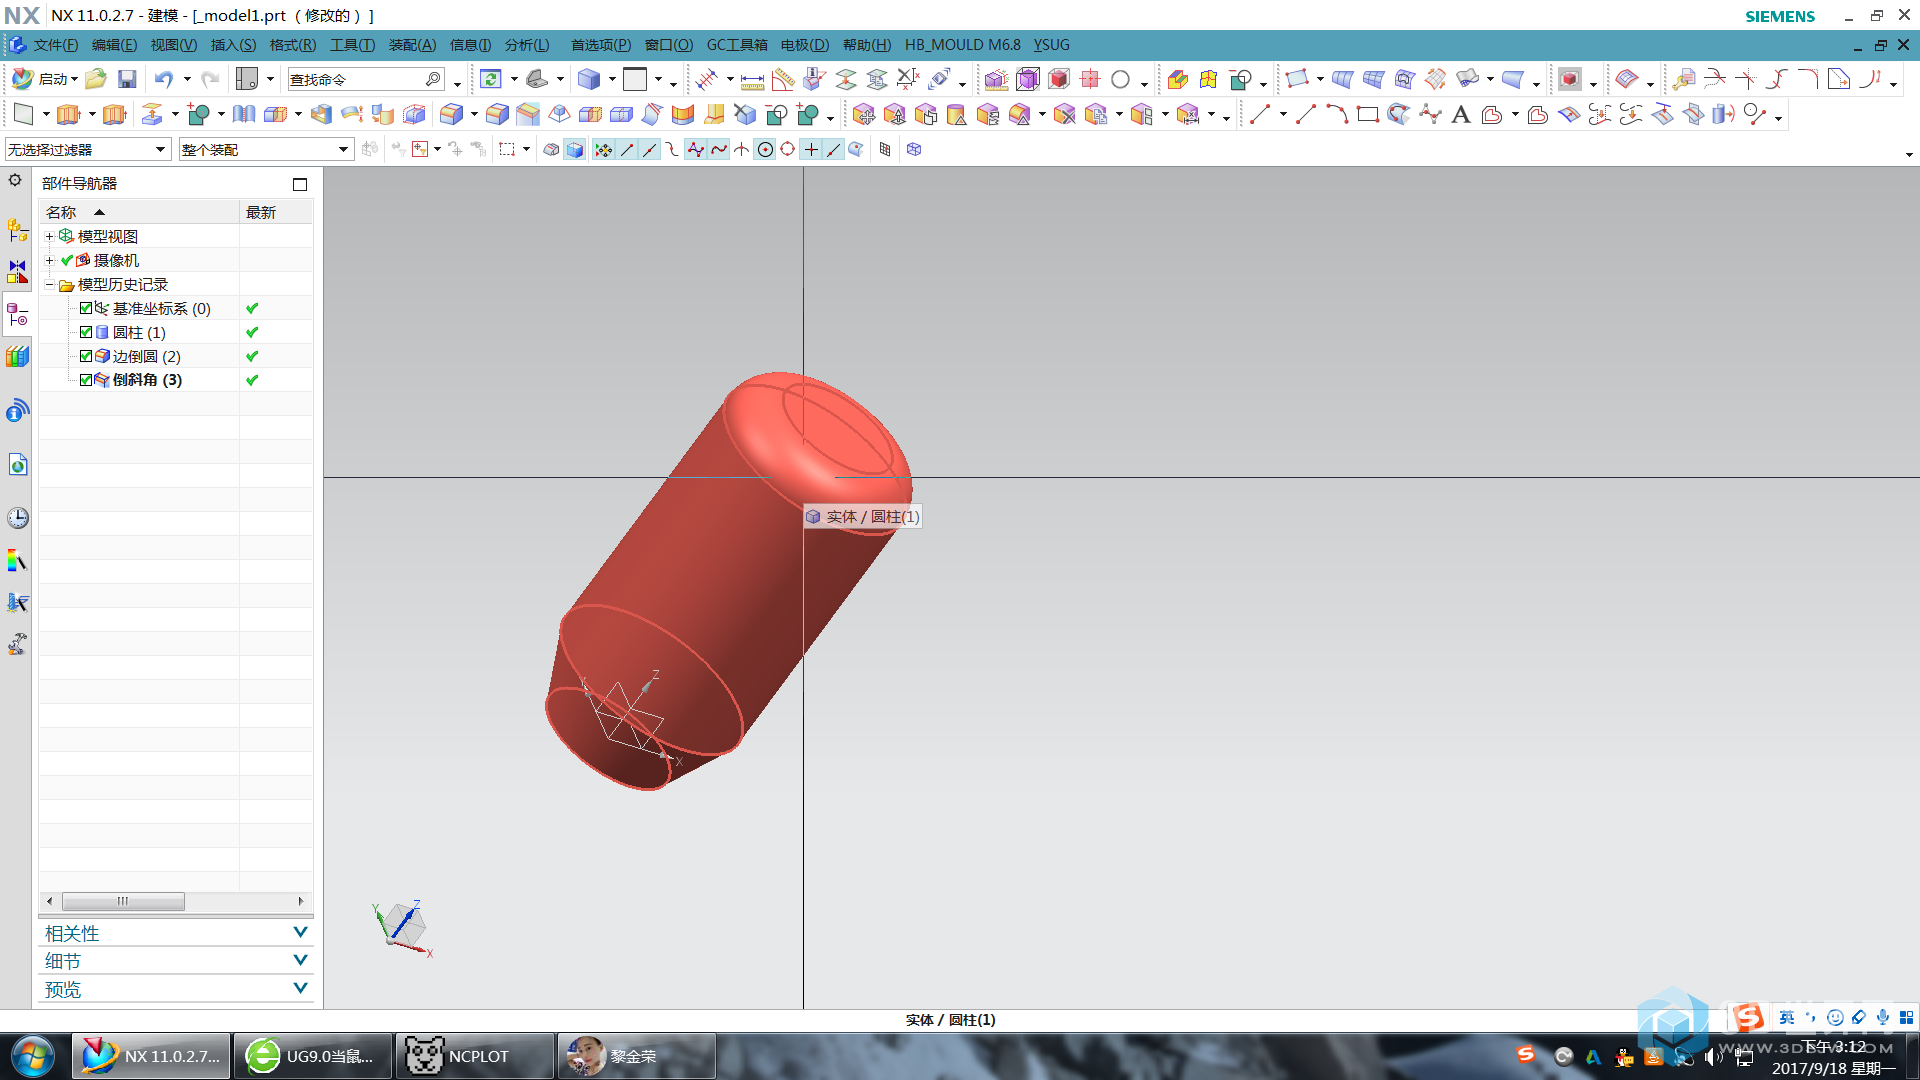Click the resource bar settings gear
The image size is (1920, 1080).
[x=15, y=181]
